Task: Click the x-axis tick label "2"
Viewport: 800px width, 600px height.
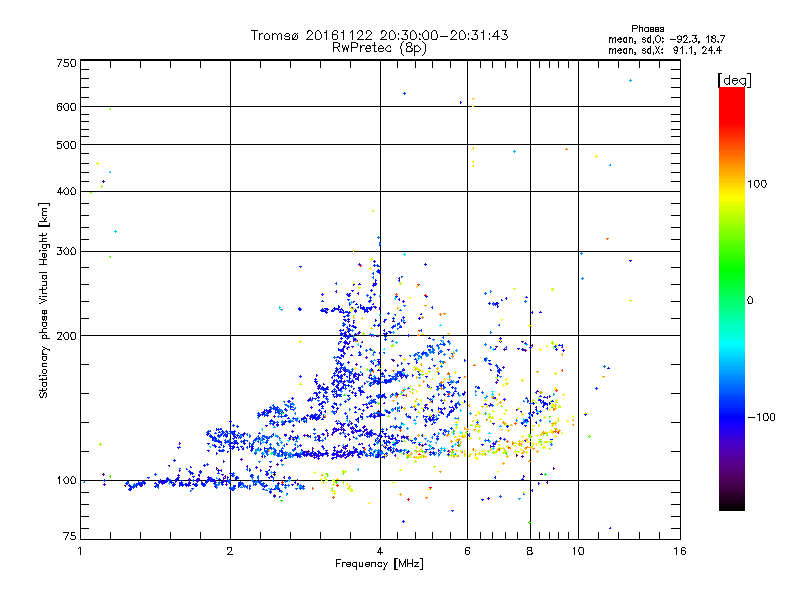Action: [230, 551]
